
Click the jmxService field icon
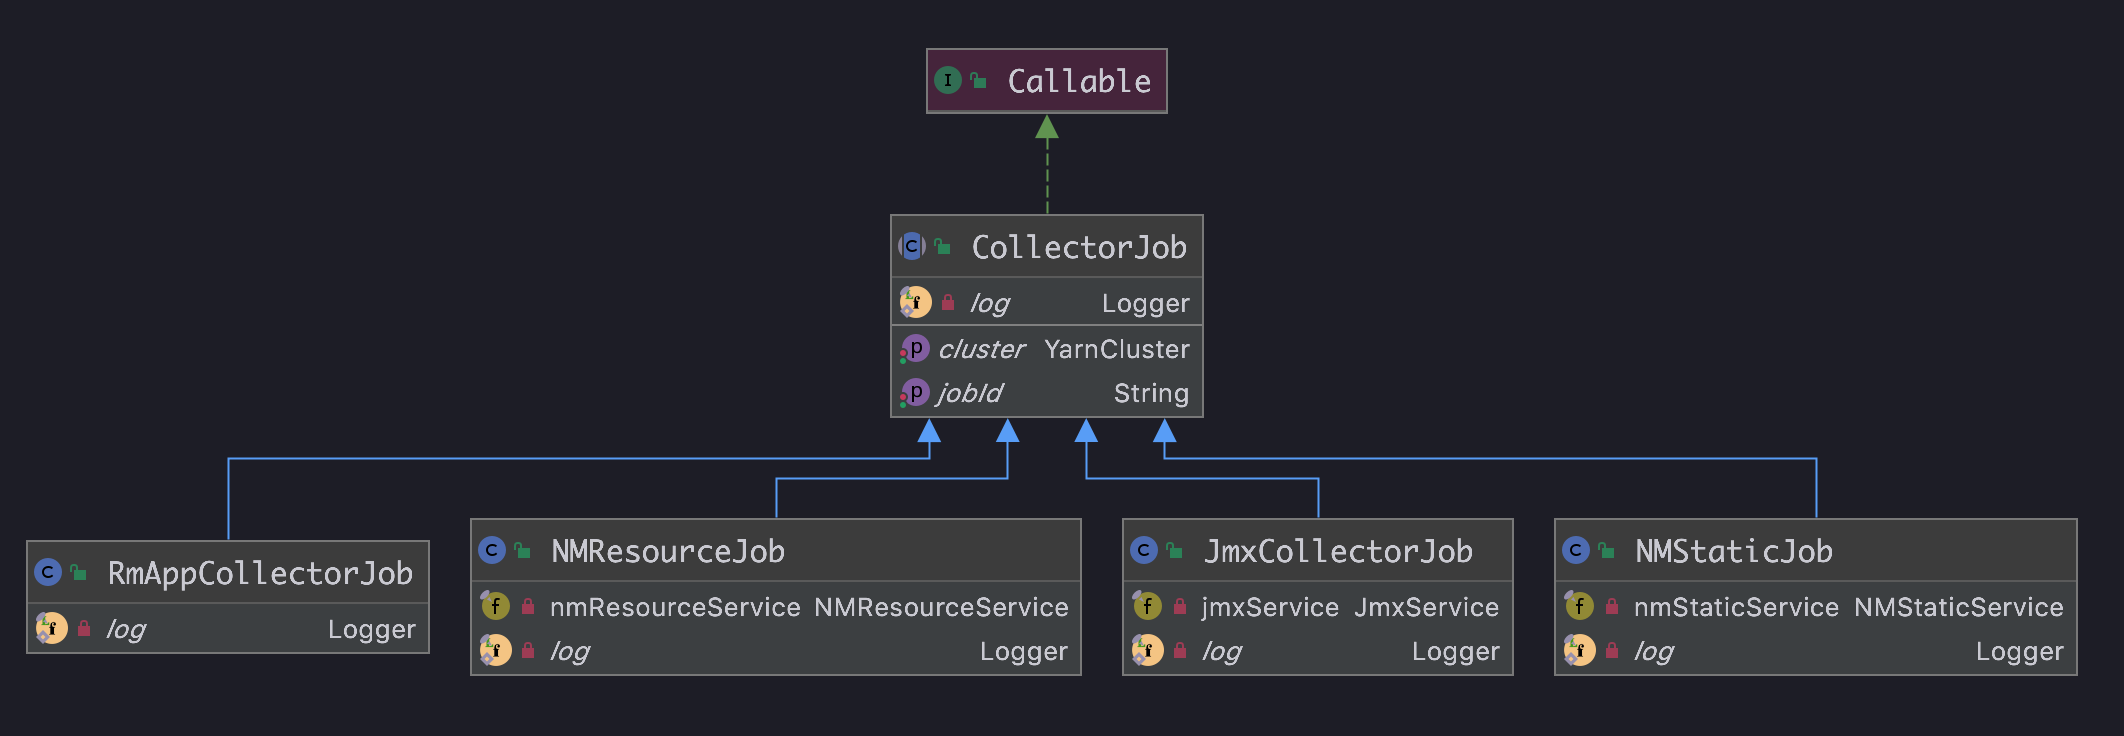click(1147, 606)
